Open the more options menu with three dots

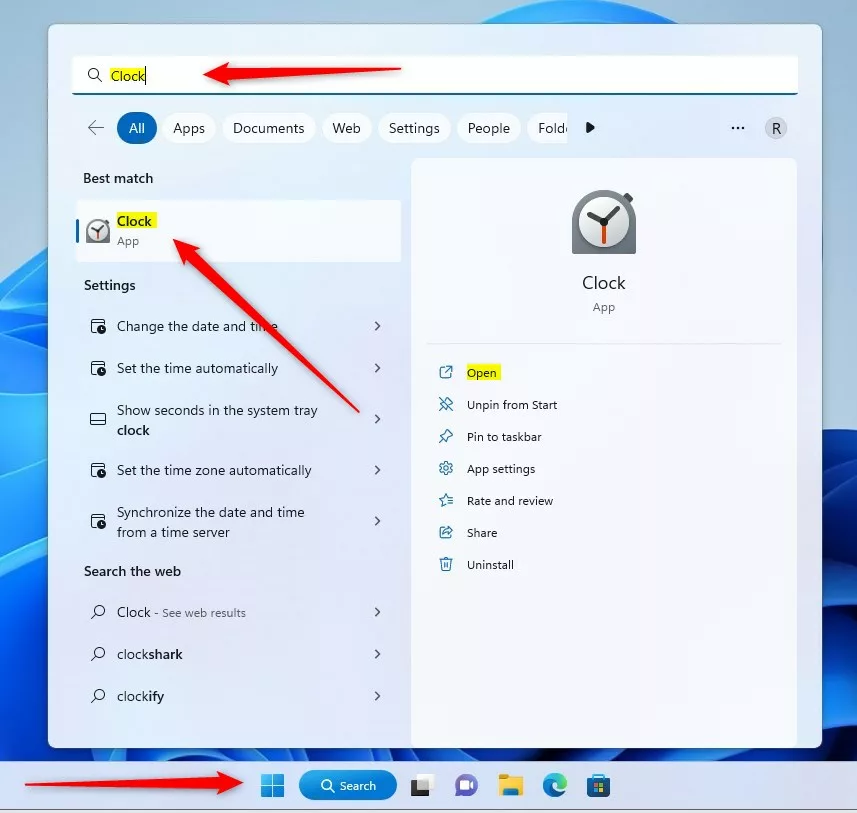click(738, 128)
